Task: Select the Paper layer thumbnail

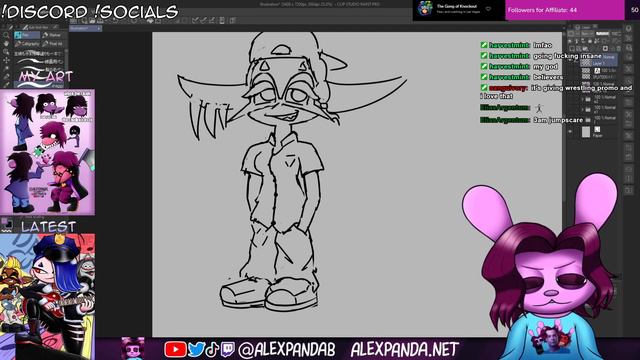Action: pos(586,132)
